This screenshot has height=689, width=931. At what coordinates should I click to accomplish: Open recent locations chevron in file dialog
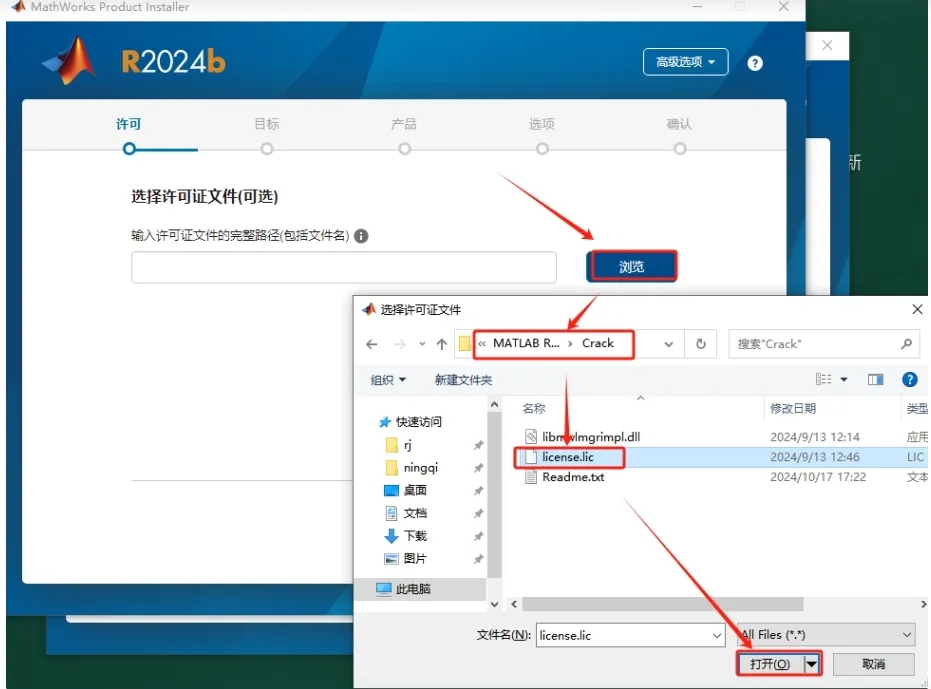(x=422, y=344)
